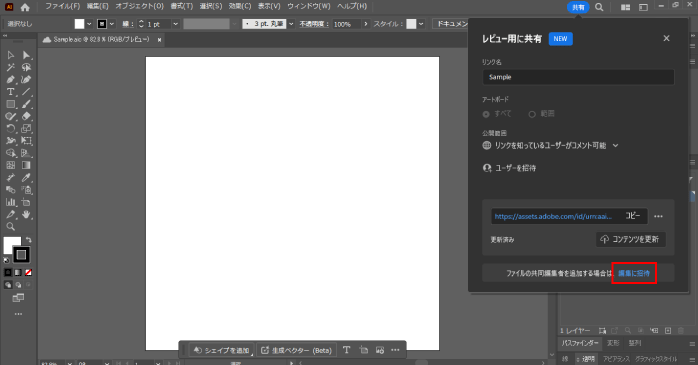Click the 編集に招待 link
This screenshot has height=365, width=698.
pyautogui.click(x=634, y=273)
